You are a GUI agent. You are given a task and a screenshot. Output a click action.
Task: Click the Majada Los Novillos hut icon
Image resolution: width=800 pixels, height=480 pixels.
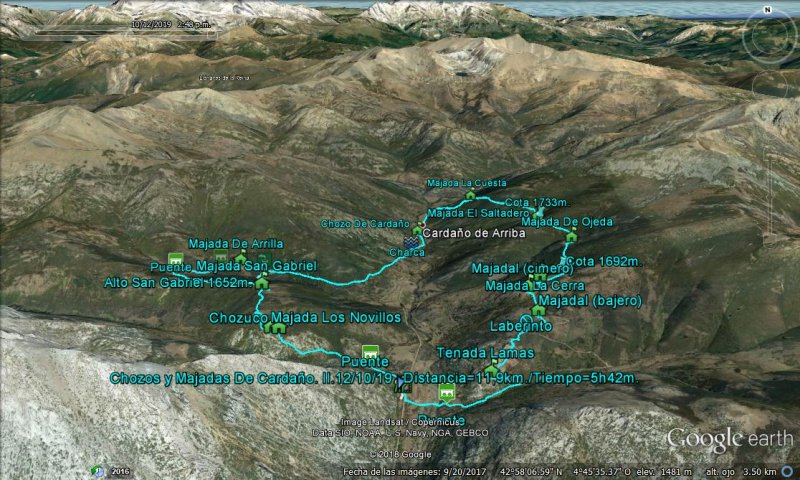[x=279, y=328]
